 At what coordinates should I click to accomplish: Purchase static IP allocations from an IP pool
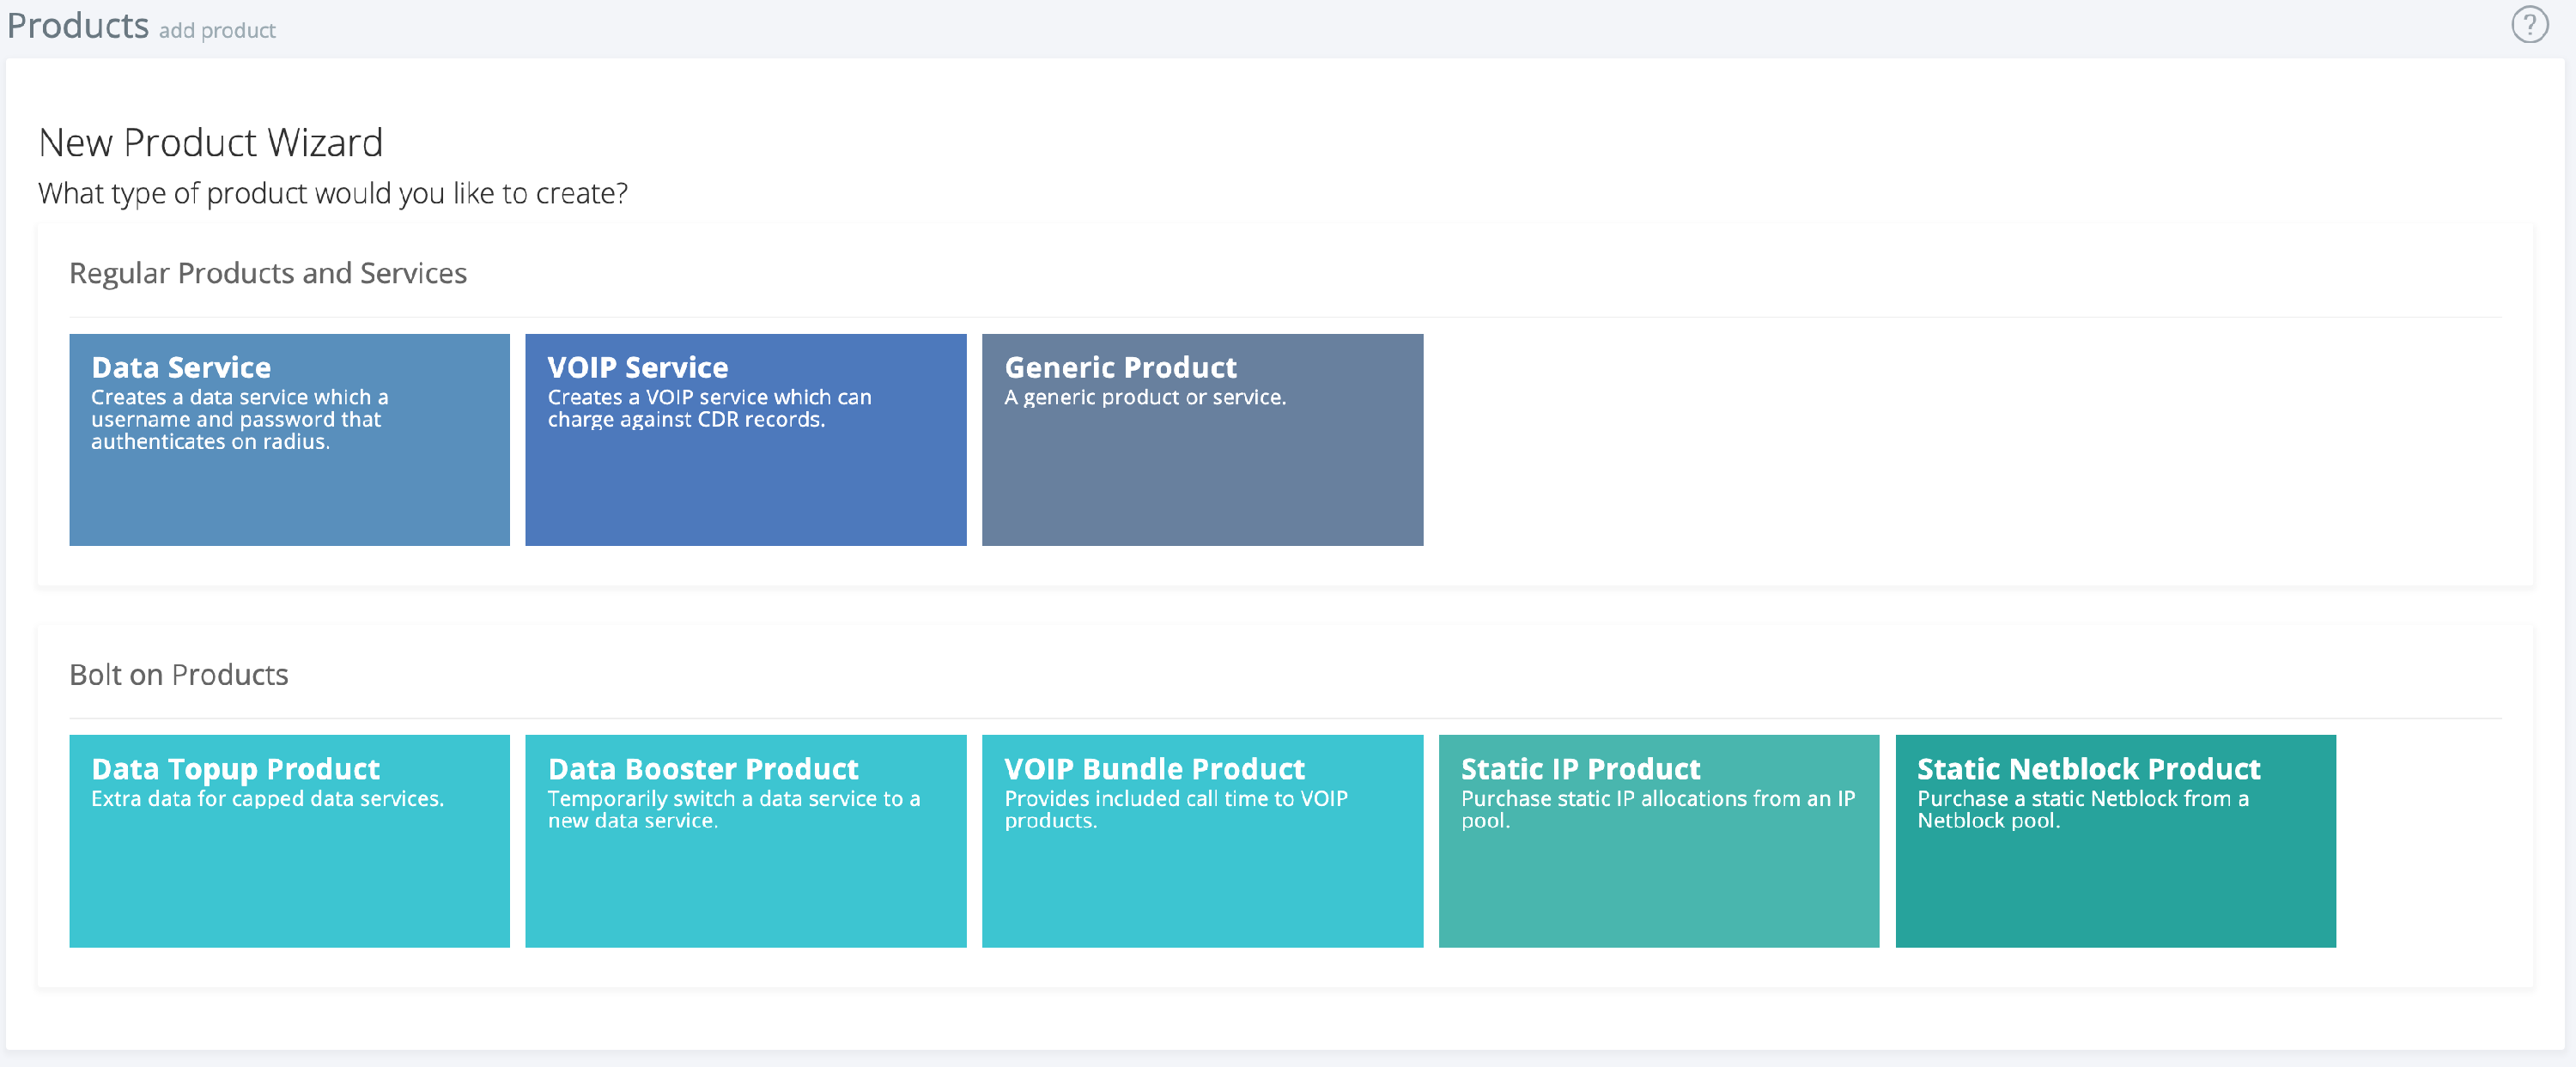click(x=1658, y=840)
